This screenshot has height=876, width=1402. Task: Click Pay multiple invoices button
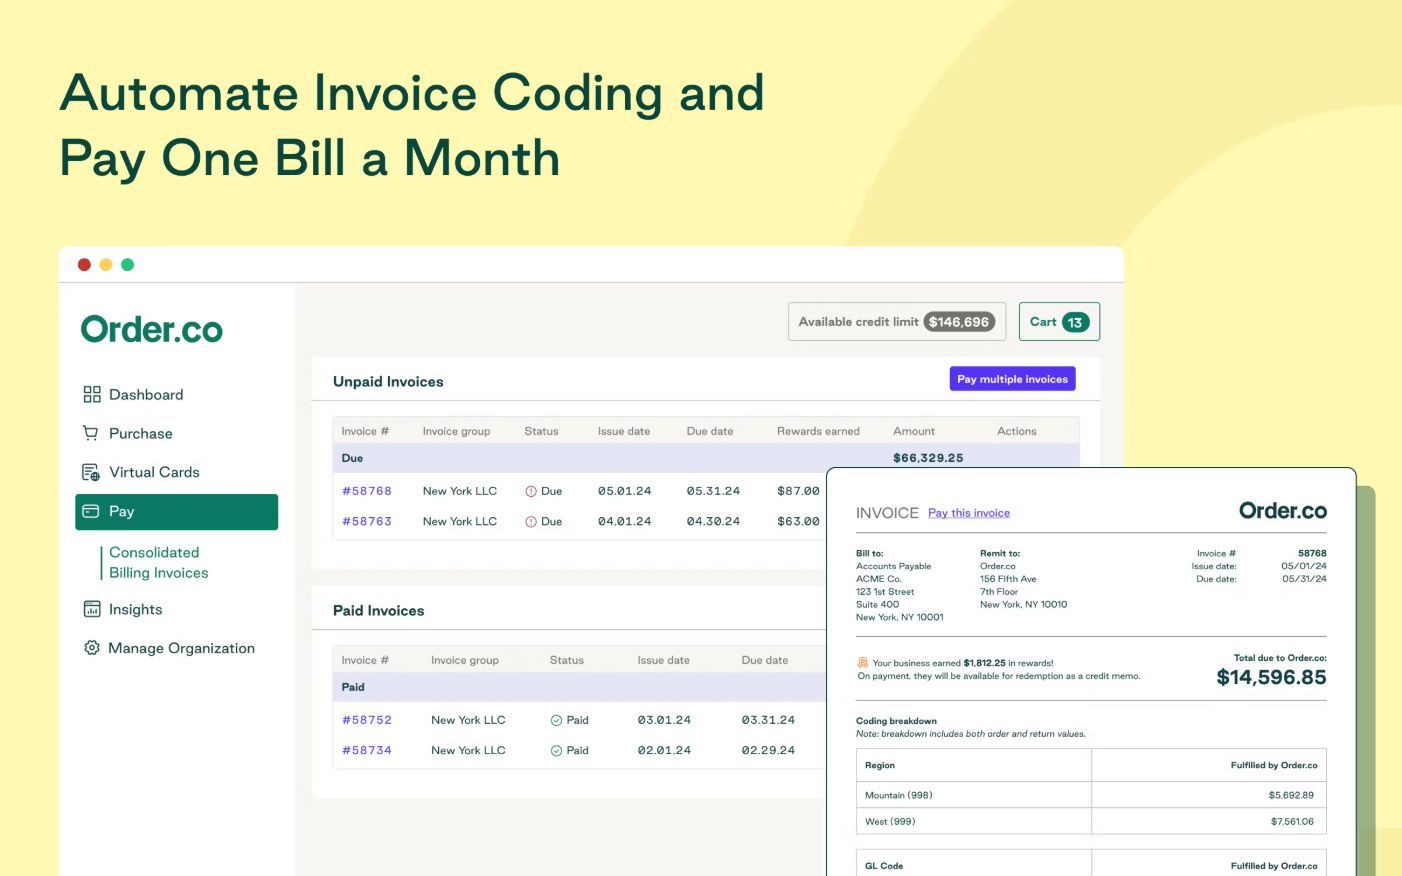1012,379
